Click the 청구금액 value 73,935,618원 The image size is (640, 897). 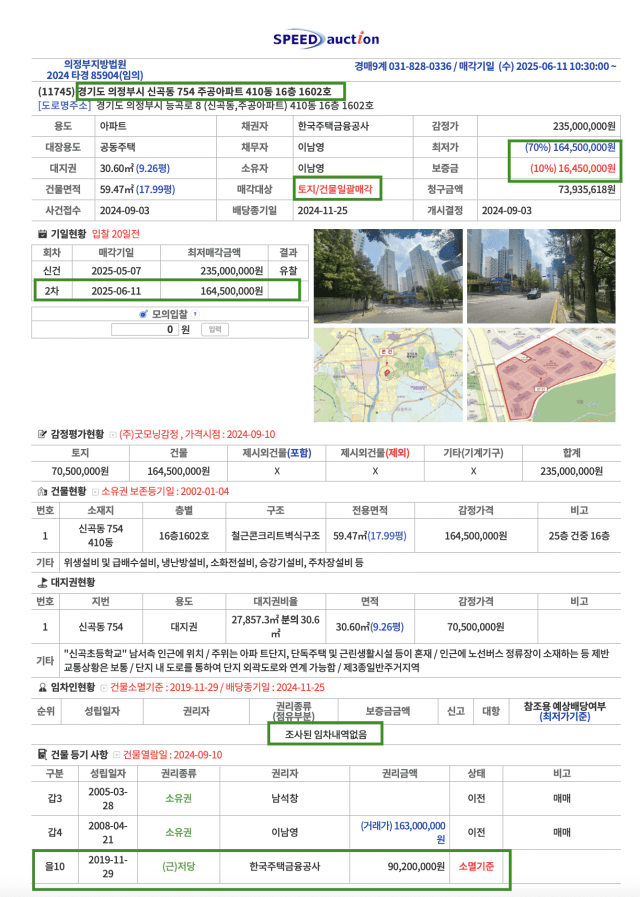pos(587,189)
